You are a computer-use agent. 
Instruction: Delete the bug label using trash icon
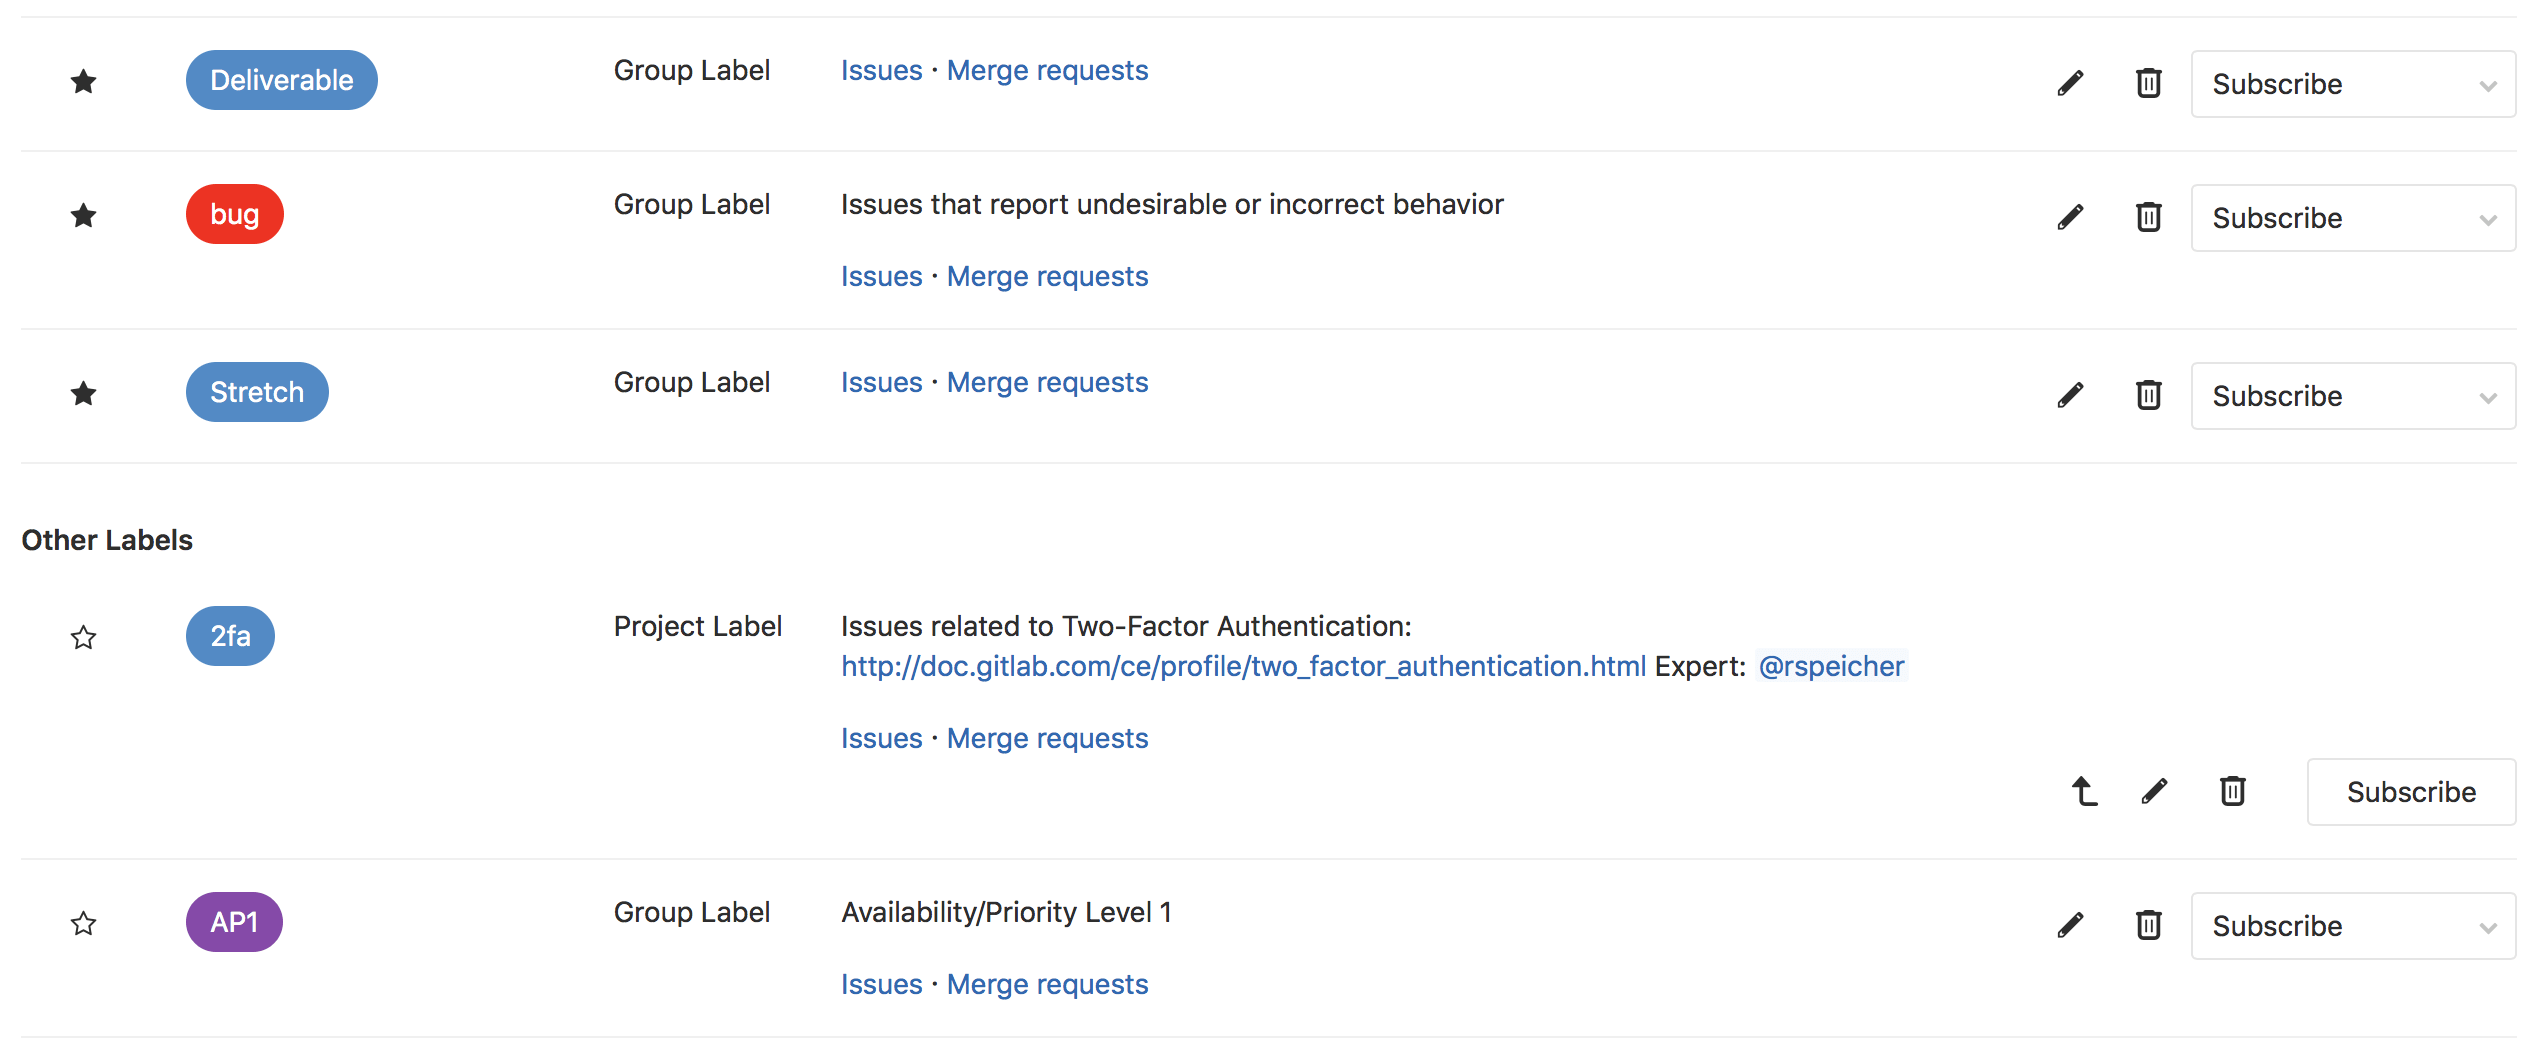coord(2148,217)
